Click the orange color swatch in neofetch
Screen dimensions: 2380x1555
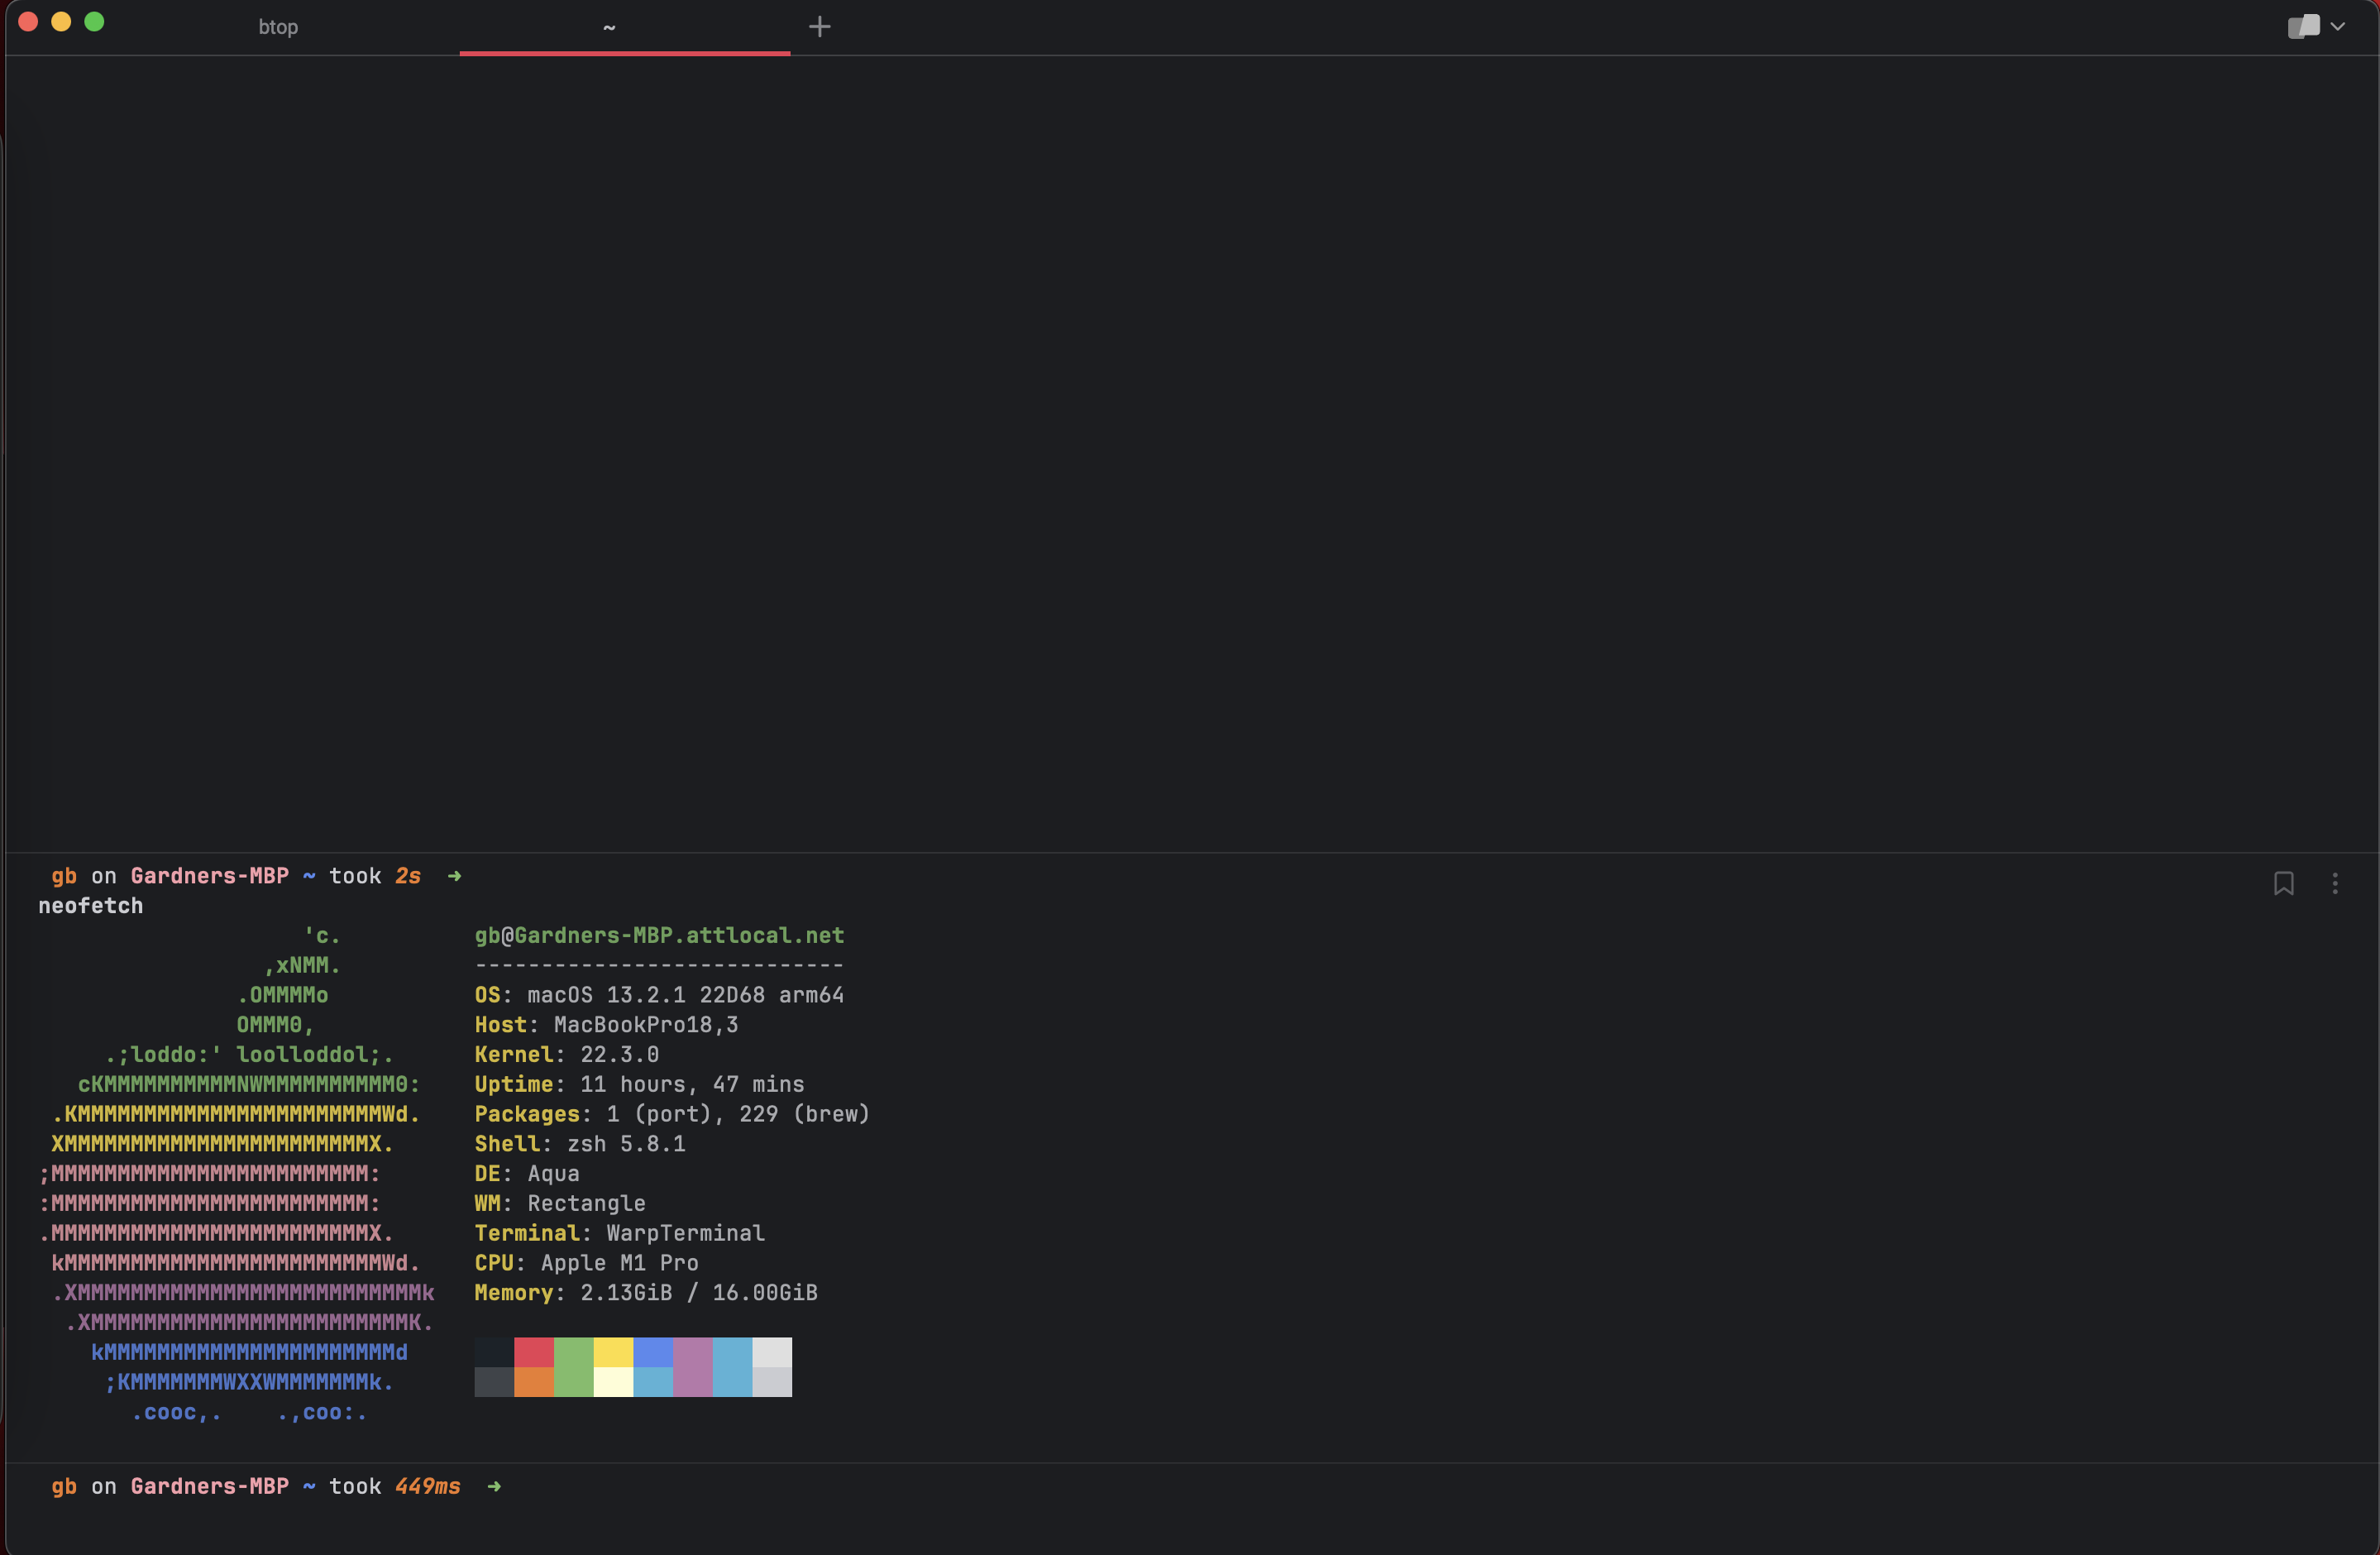click(x=533, y=1382)
